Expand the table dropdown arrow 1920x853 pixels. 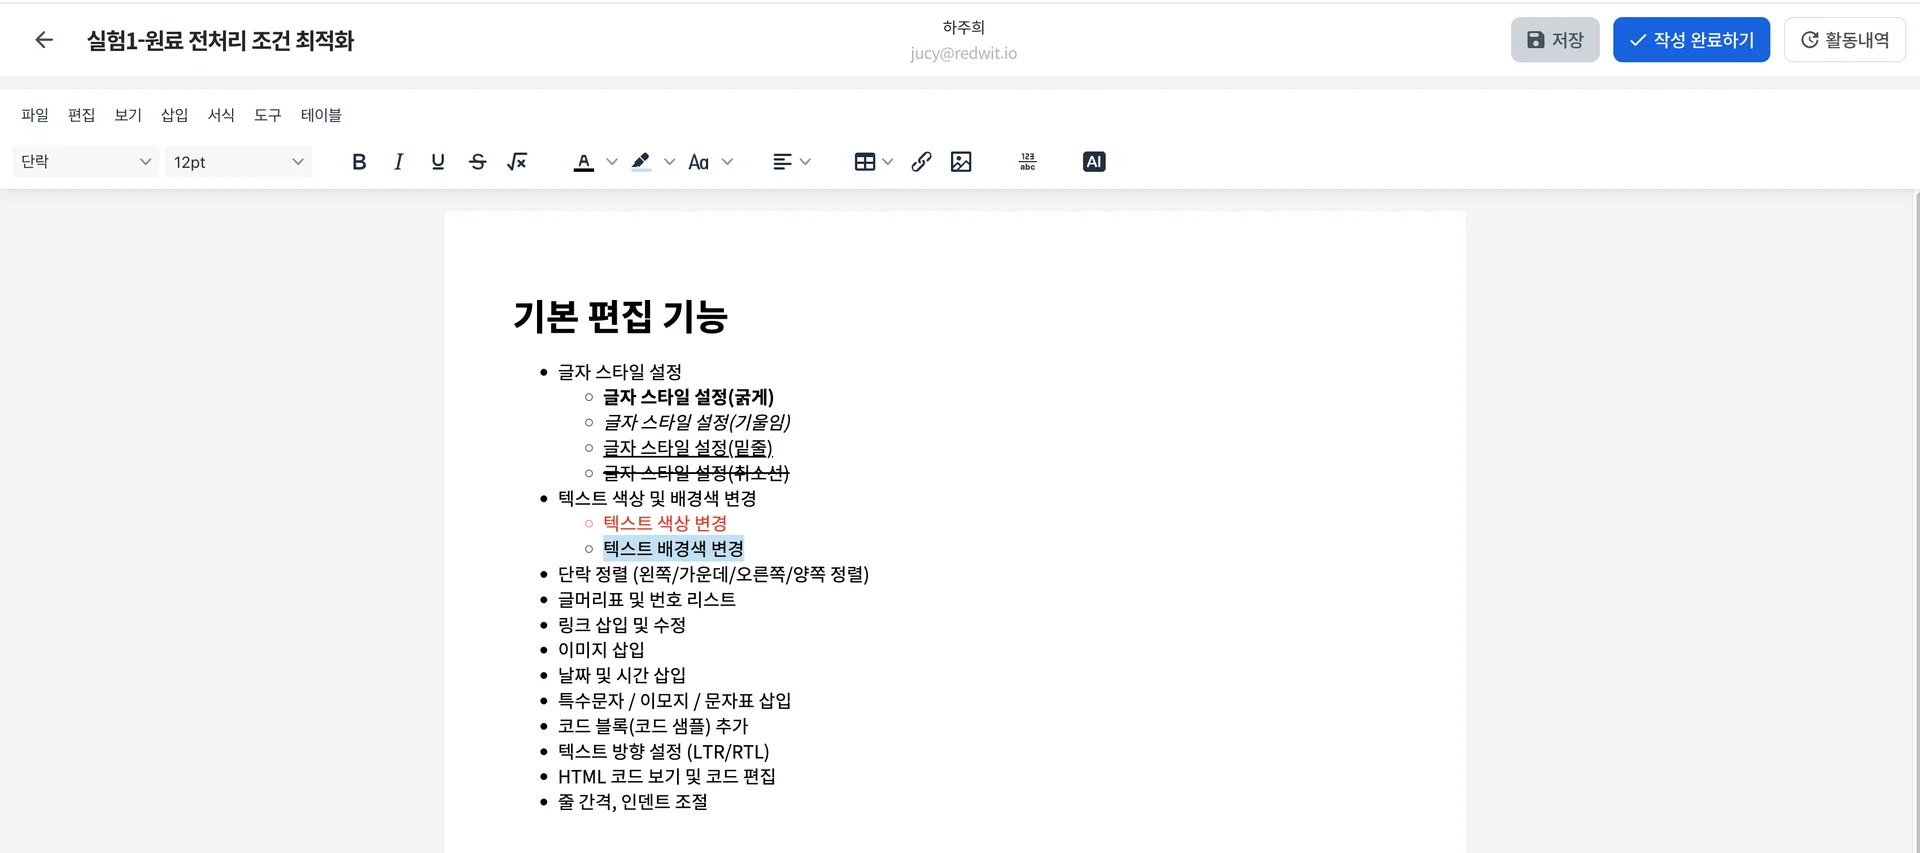click(x=887, y=162)
